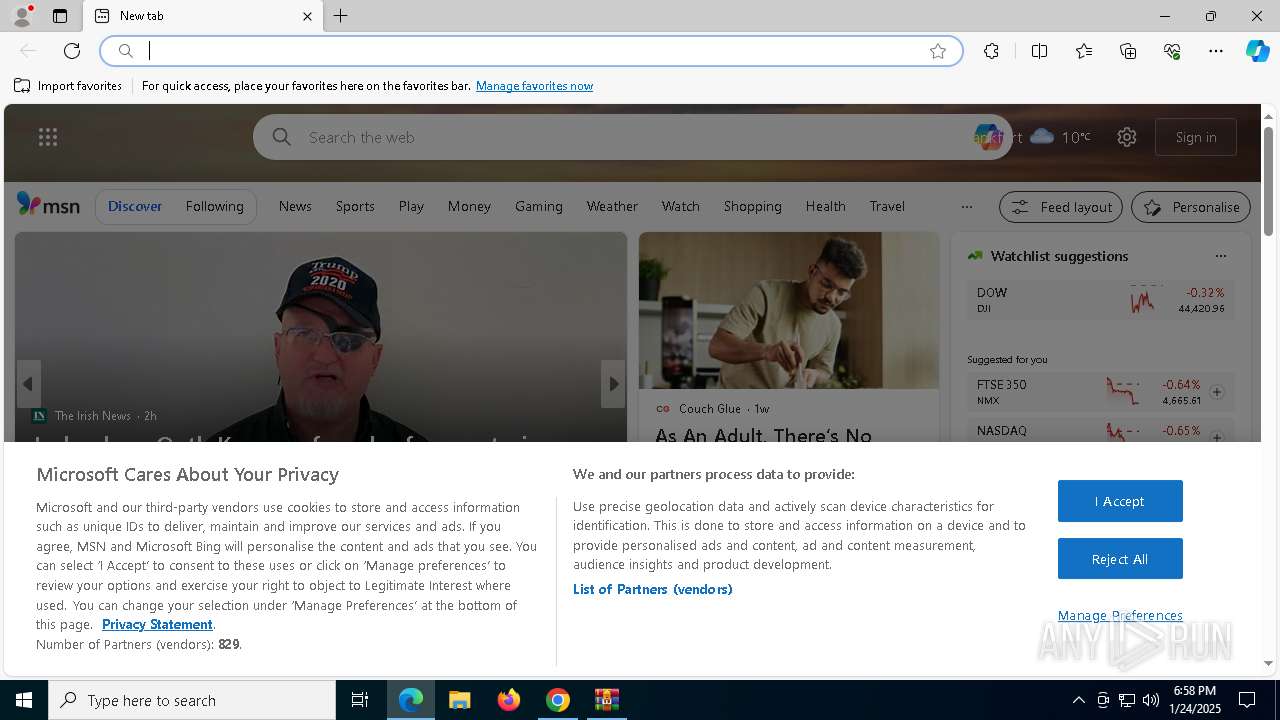Open the apps grid launcher
Viewport: 1280px width, 720px height.
click(x=47, y=137)
